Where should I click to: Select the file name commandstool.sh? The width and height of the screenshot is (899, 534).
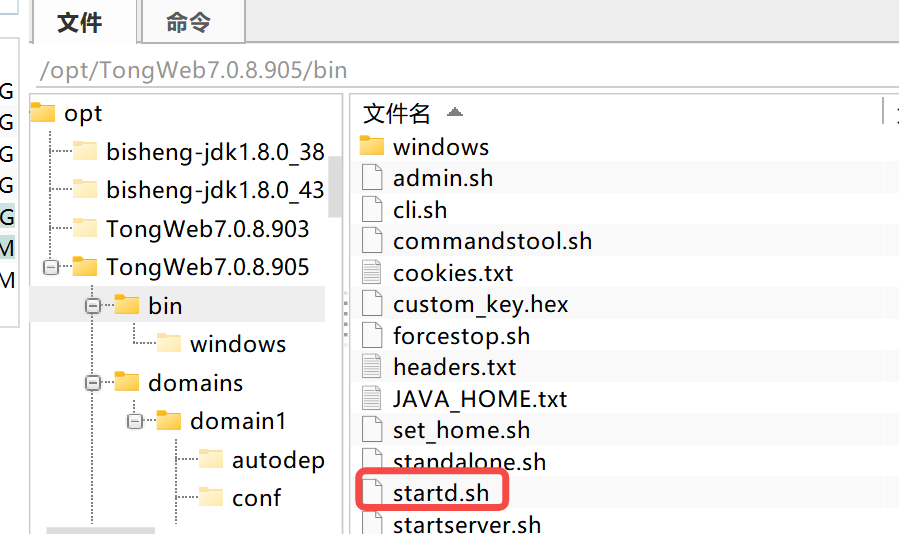[493, 241]
